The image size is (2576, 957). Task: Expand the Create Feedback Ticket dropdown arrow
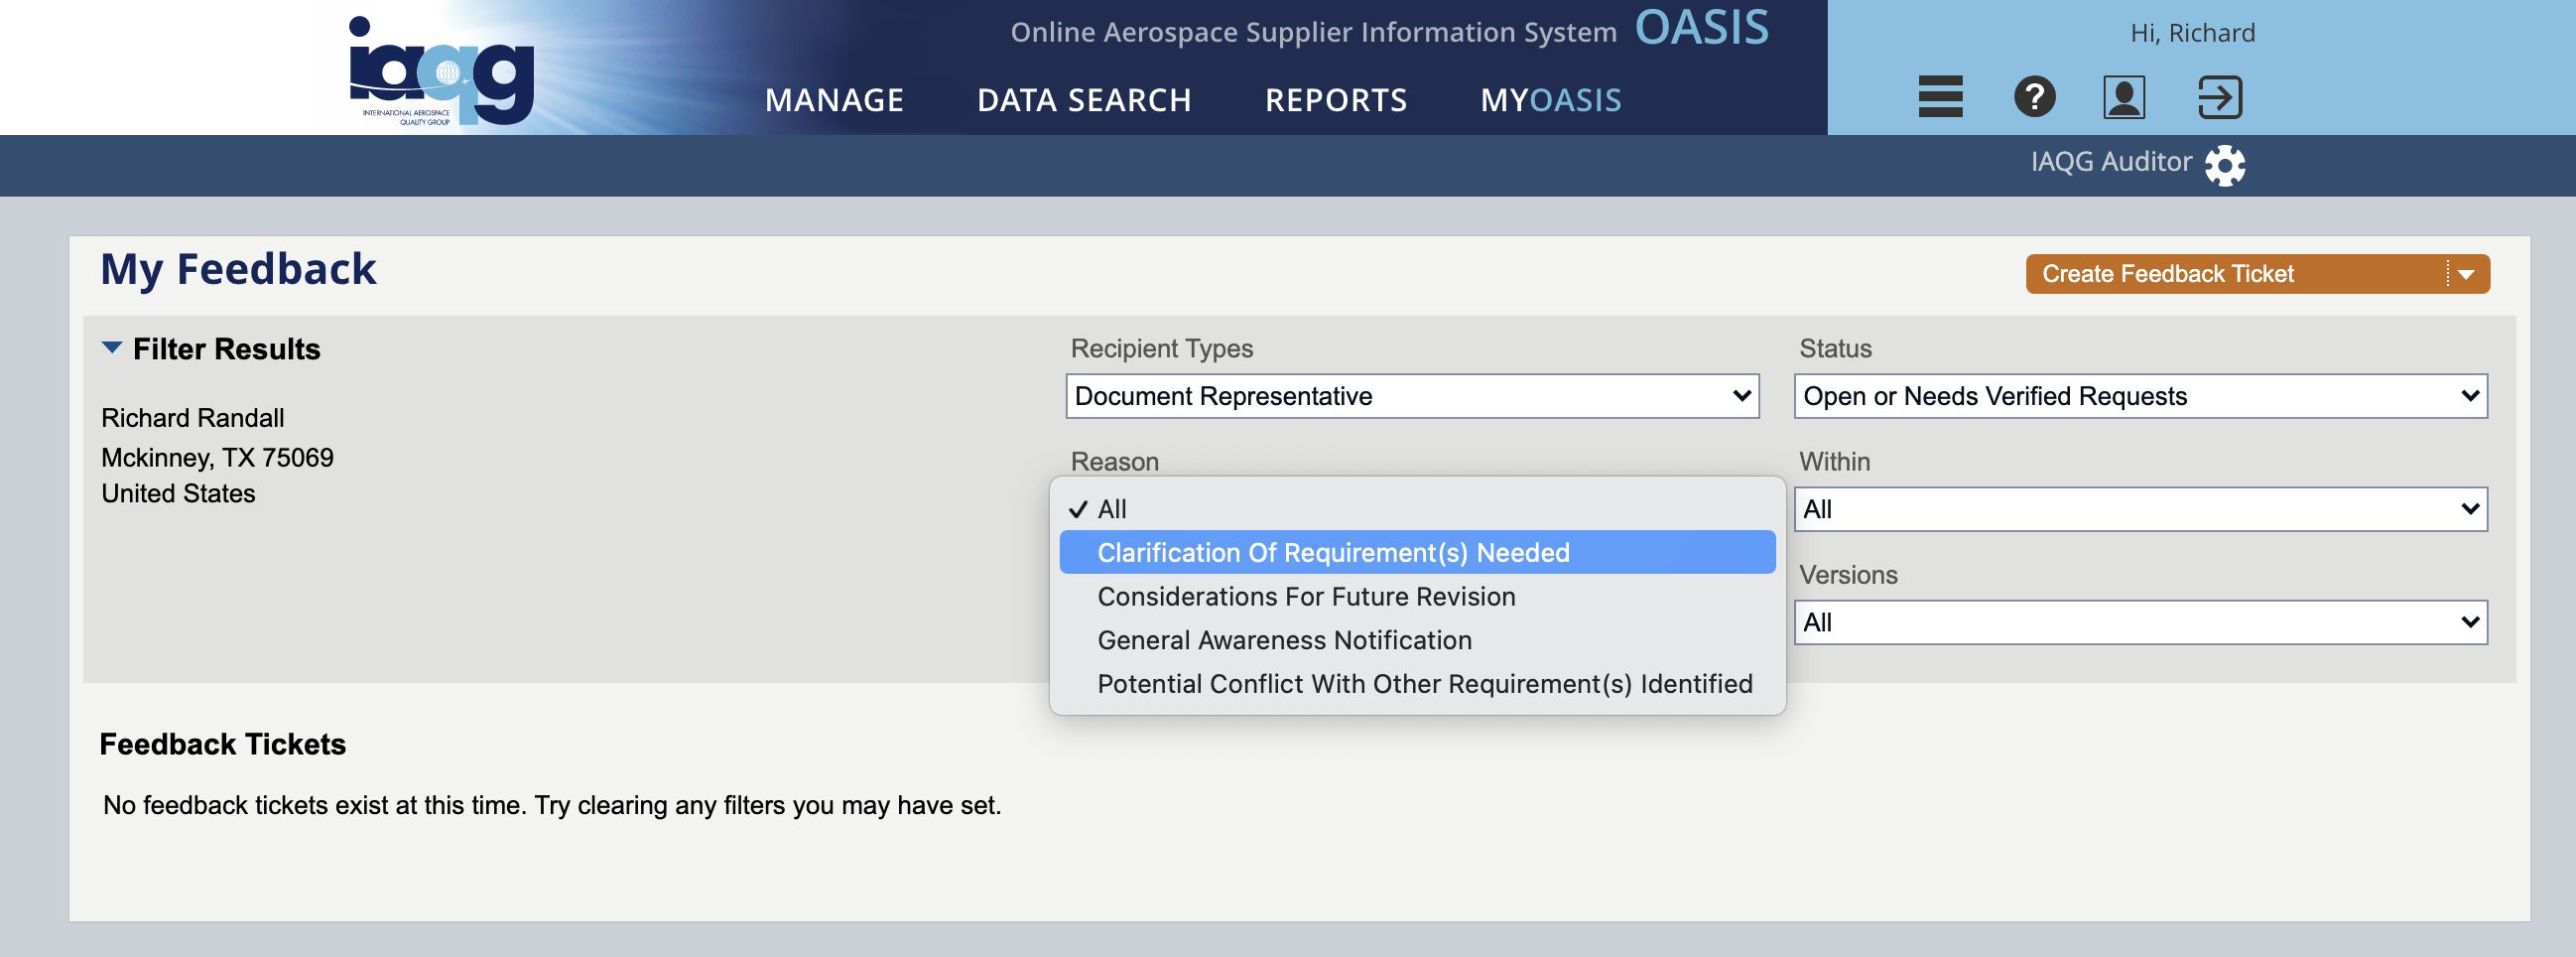(x=2467, y=274)
